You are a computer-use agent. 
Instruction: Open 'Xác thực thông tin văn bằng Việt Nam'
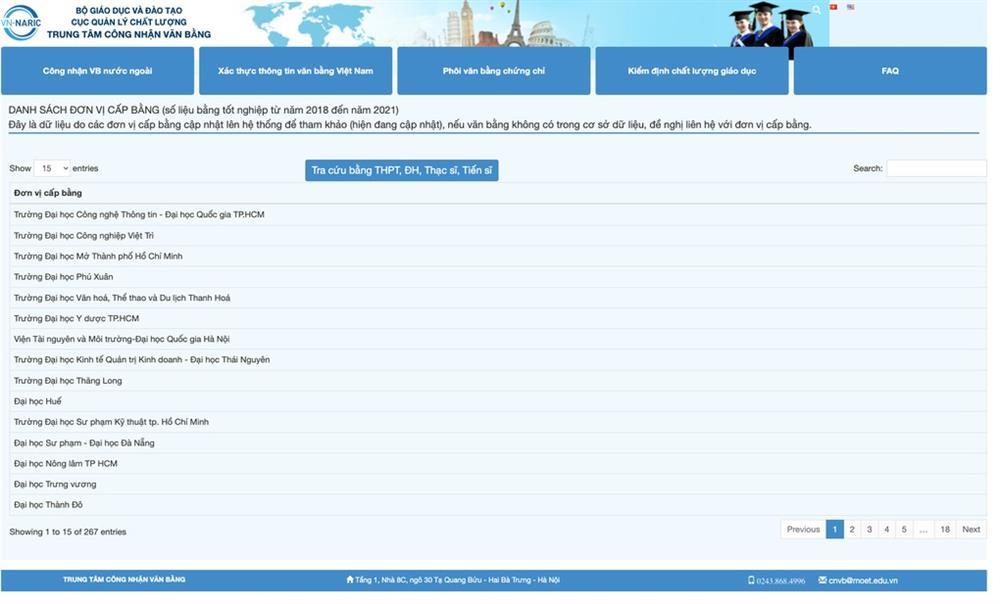point(295,71)
